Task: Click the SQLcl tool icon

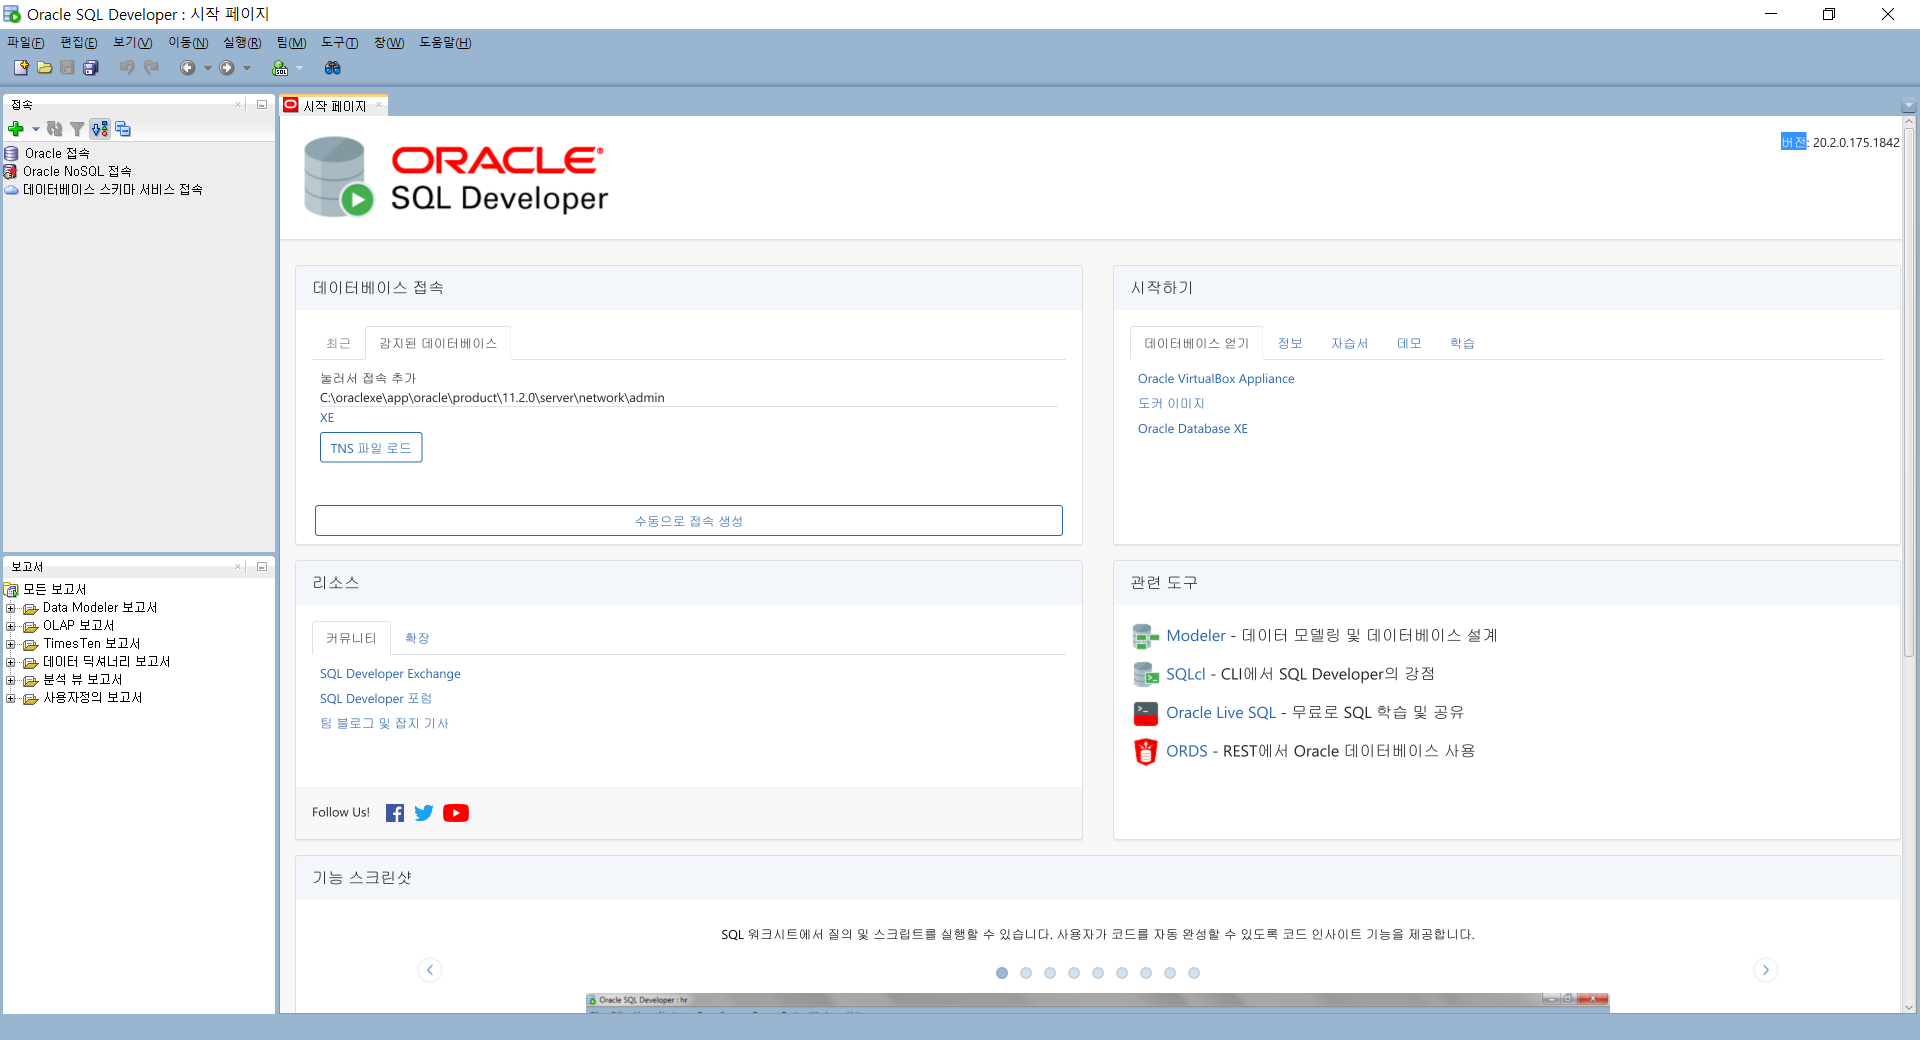Action: 1145,674
